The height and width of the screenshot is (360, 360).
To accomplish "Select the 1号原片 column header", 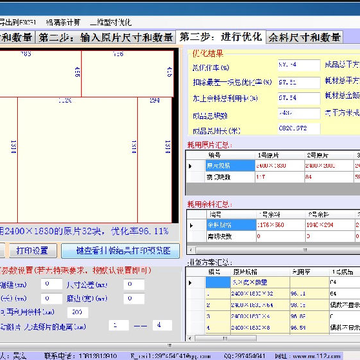I will (x=280, y=155).
